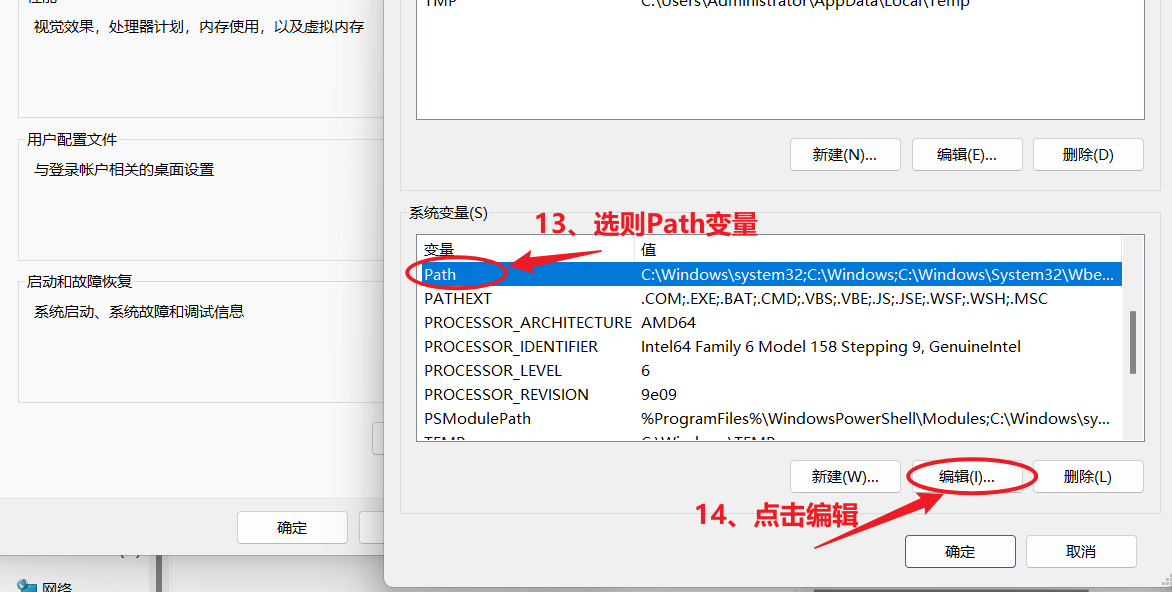Click system variables New(W) button
Screen dimensions: 1172x592
(845, 477)
